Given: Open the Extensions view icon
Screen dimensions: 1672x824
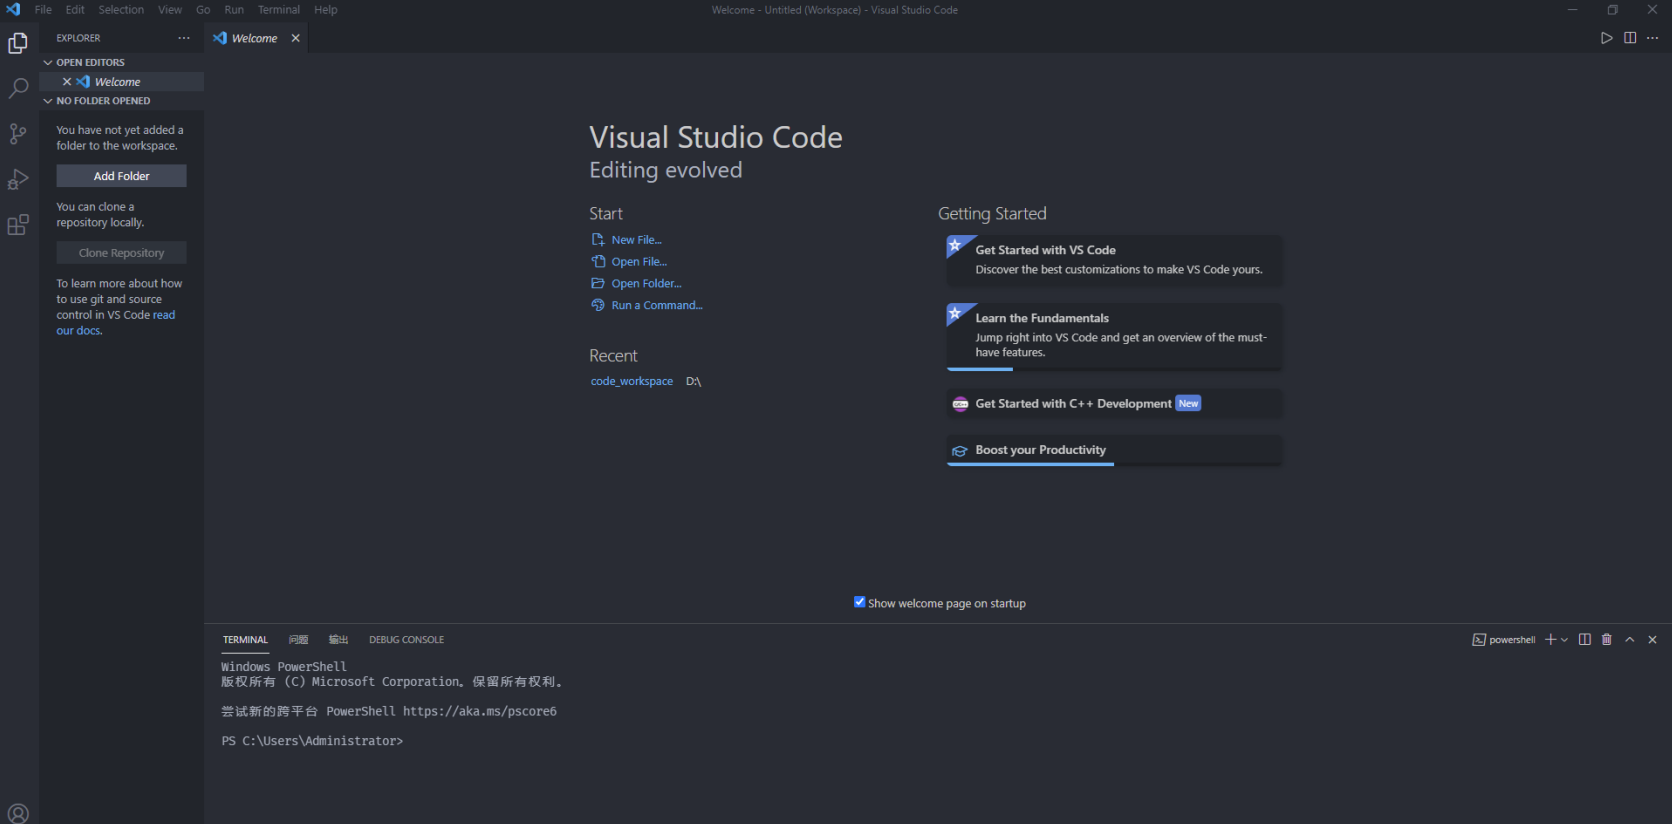Looking at the screenshot, I should pyautogui.click(x=18, y=225).
